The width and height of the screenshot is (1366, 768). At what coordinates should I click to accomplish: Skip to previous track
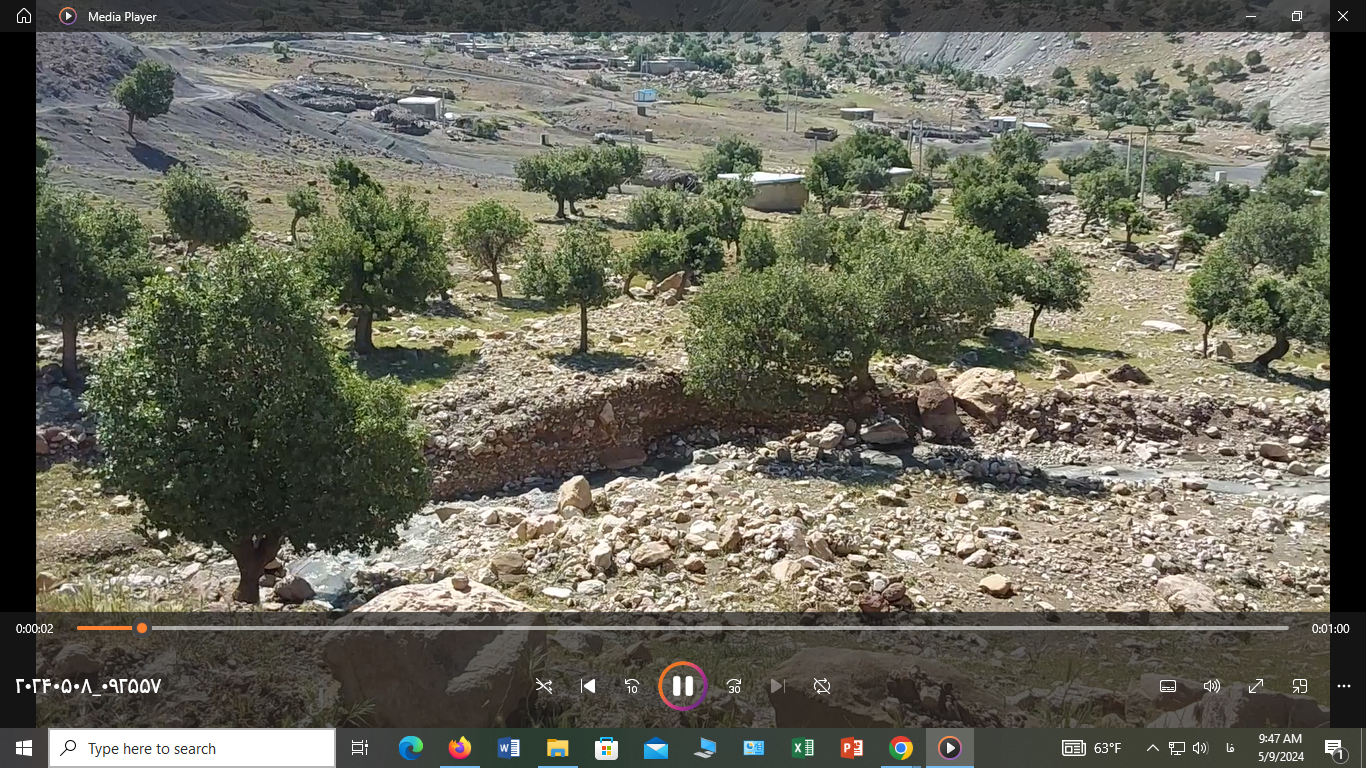588,686
